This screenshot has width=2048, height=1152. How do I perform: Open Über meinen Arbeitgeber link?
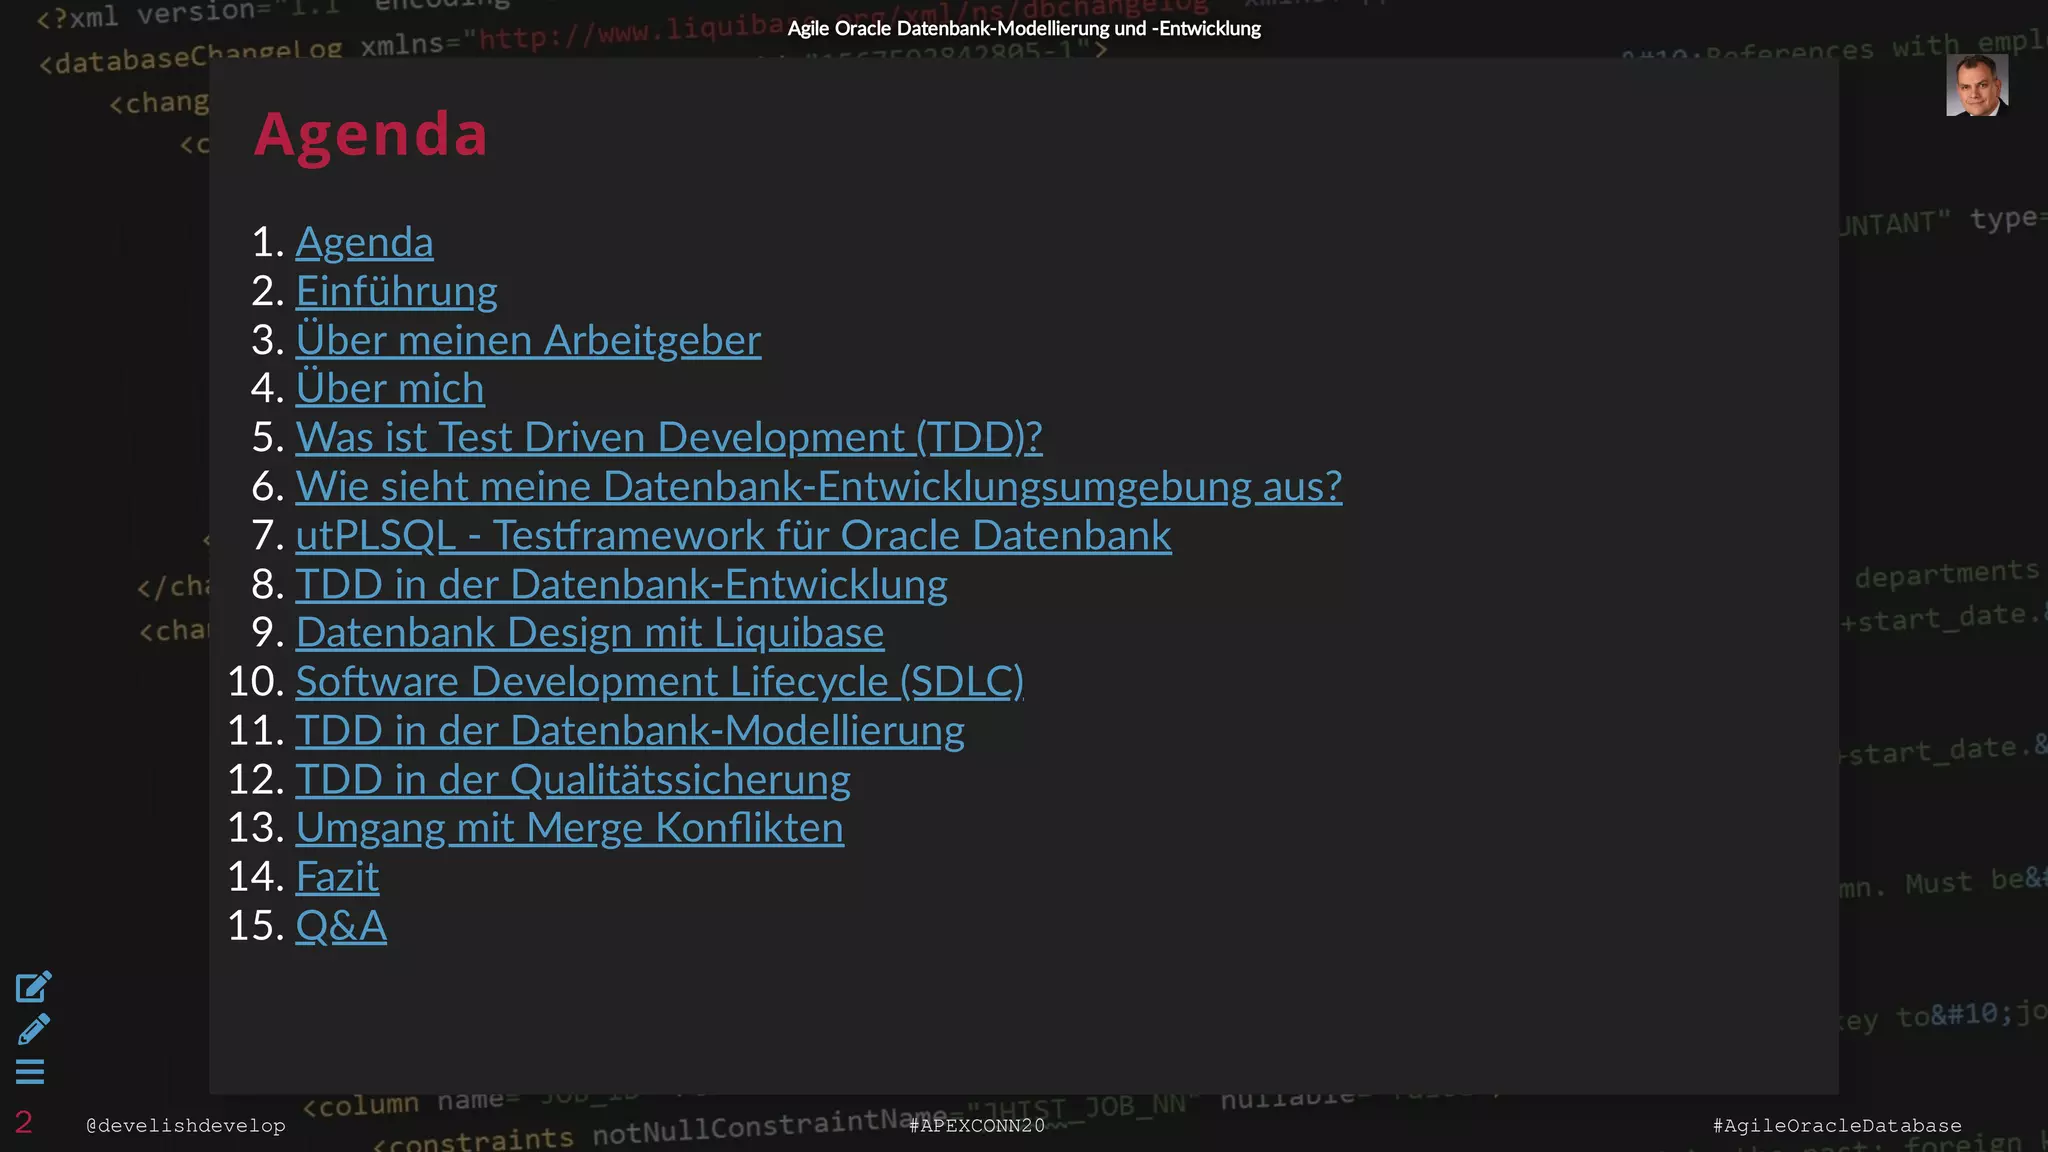tap(528, 340)
